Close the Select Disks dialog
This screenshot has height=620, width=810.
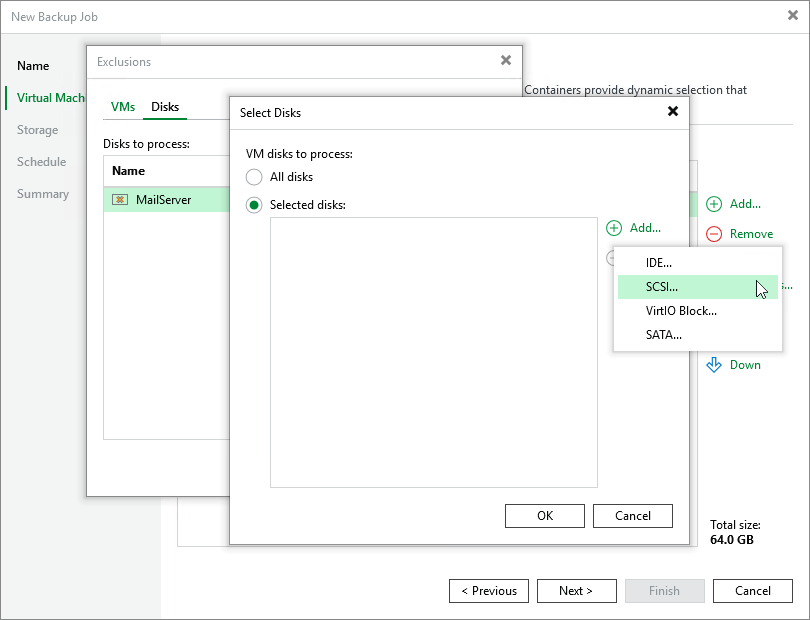[673, 111]
